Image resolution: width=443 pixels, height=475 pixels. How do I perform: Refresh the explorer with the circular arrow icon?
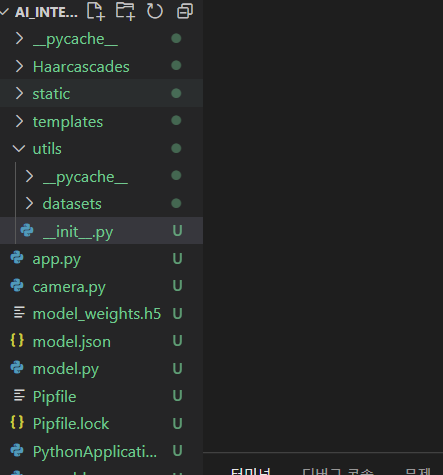(x=155, y=11)
